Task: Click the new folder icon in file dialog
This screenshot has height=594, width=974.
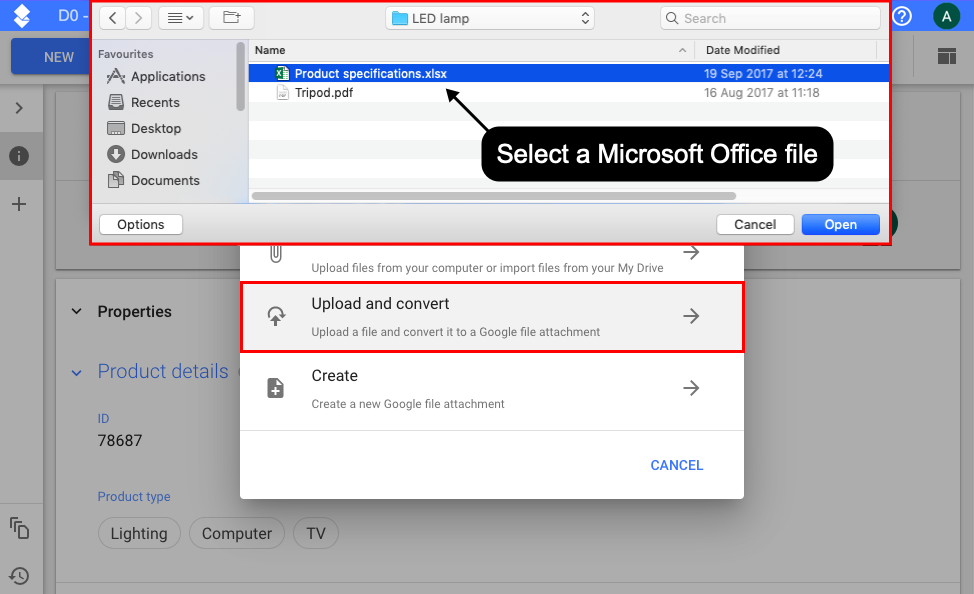Action: (231, 18)
